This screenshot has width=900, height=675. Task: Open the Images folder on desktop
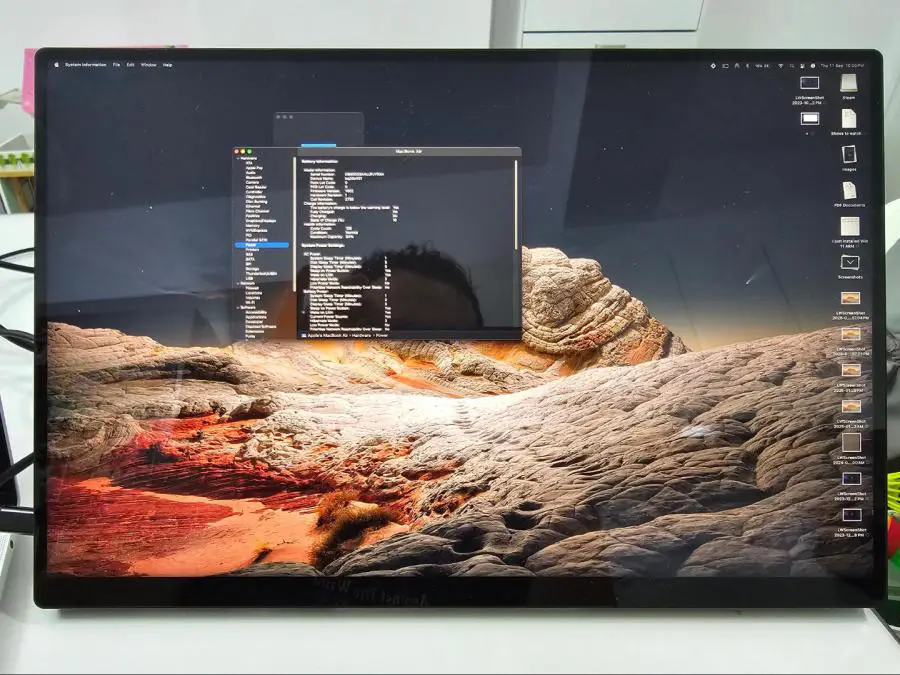pos(849,157)
